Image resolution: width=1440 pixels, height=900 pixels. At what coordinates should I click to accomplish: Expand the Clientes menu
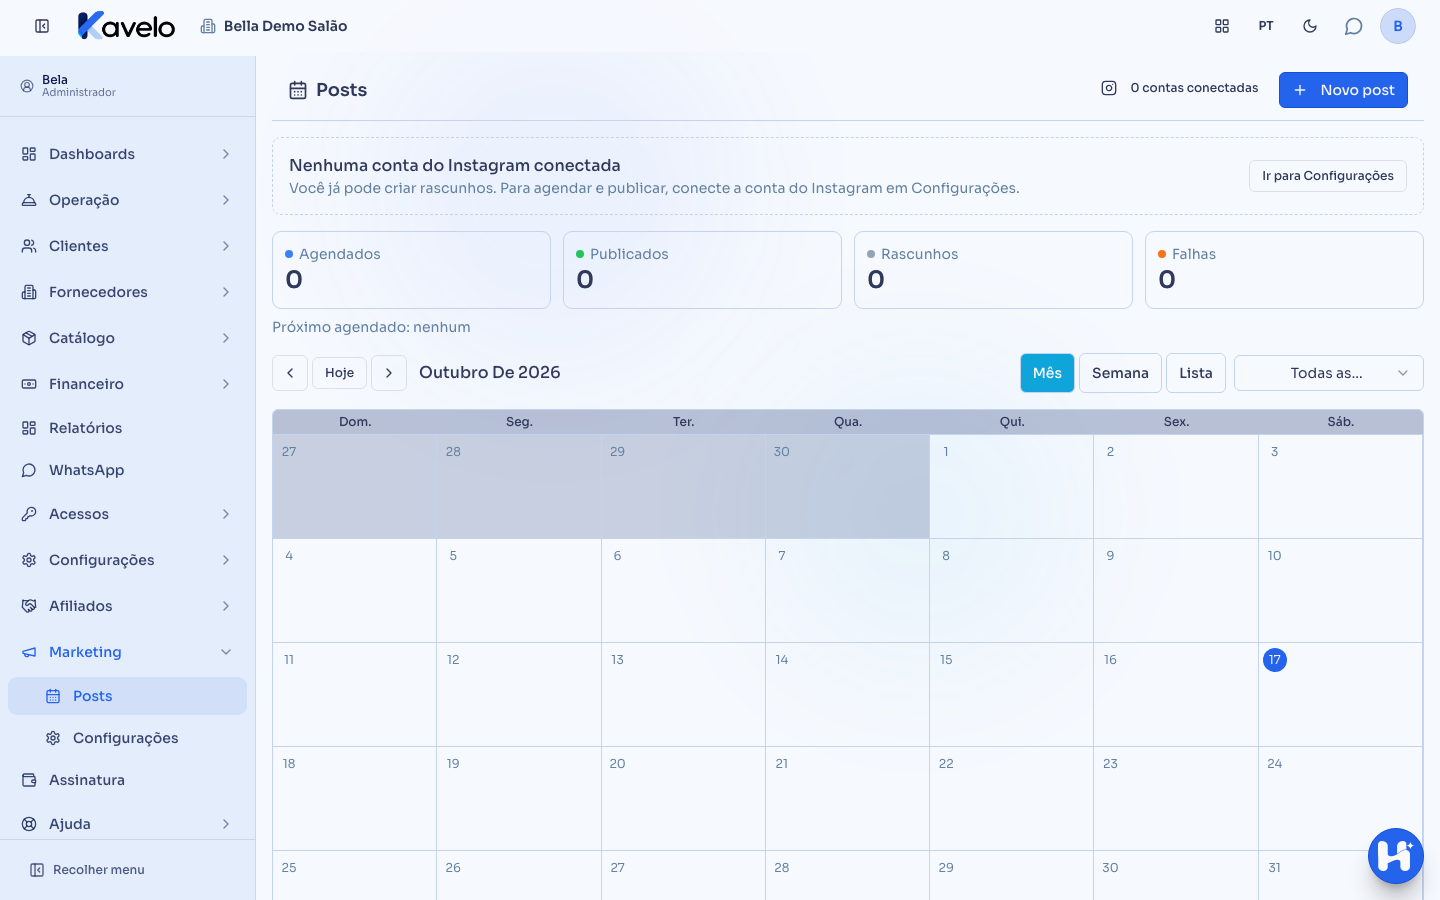pos(127,246)
